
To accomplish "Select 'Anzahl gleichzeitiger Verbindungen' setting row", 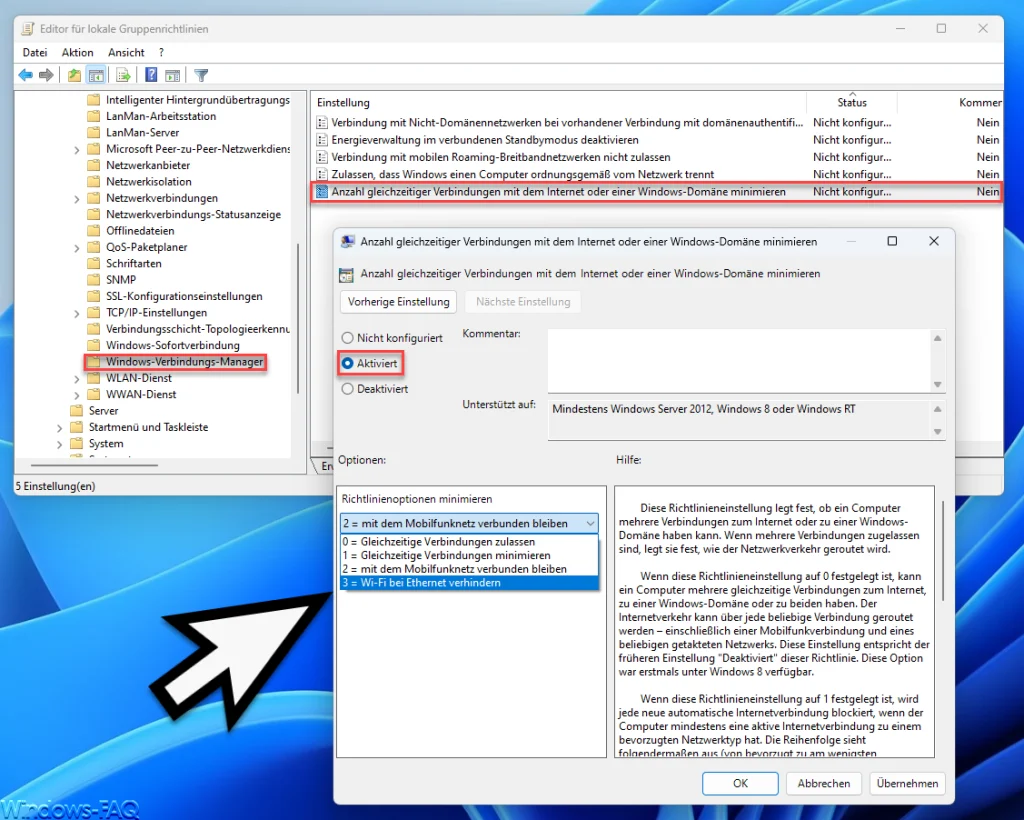I will tap(657, 192).
